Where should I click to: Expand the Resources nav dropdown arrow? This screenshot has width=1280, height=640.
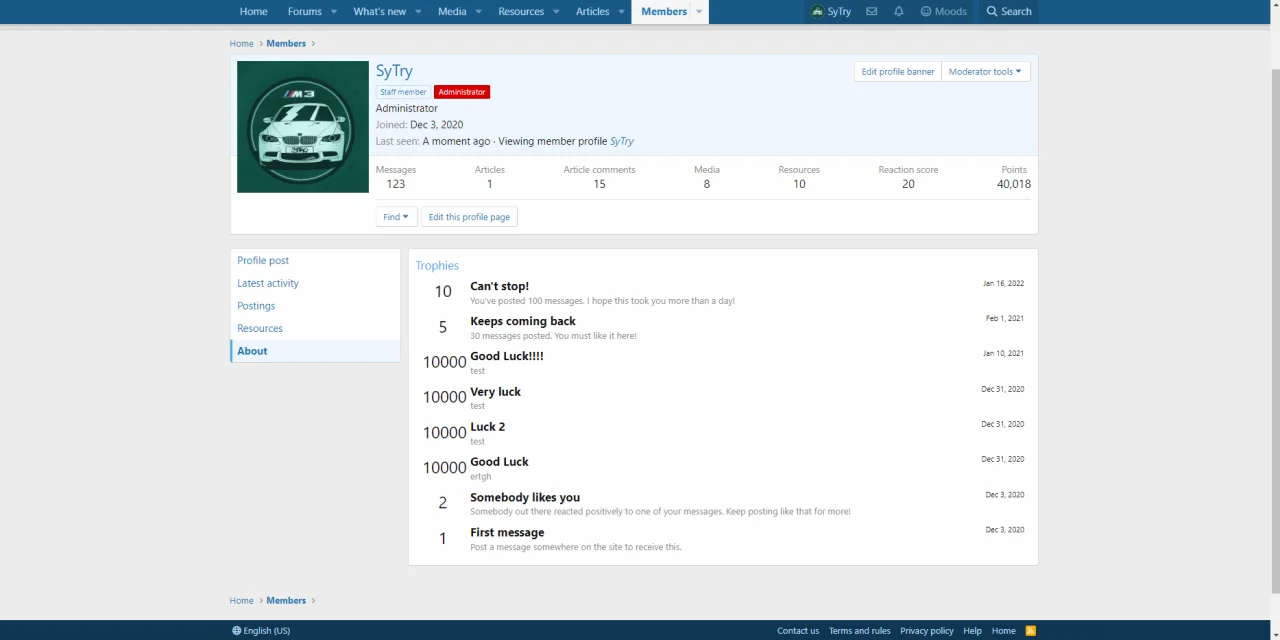[x=556, y=12]
